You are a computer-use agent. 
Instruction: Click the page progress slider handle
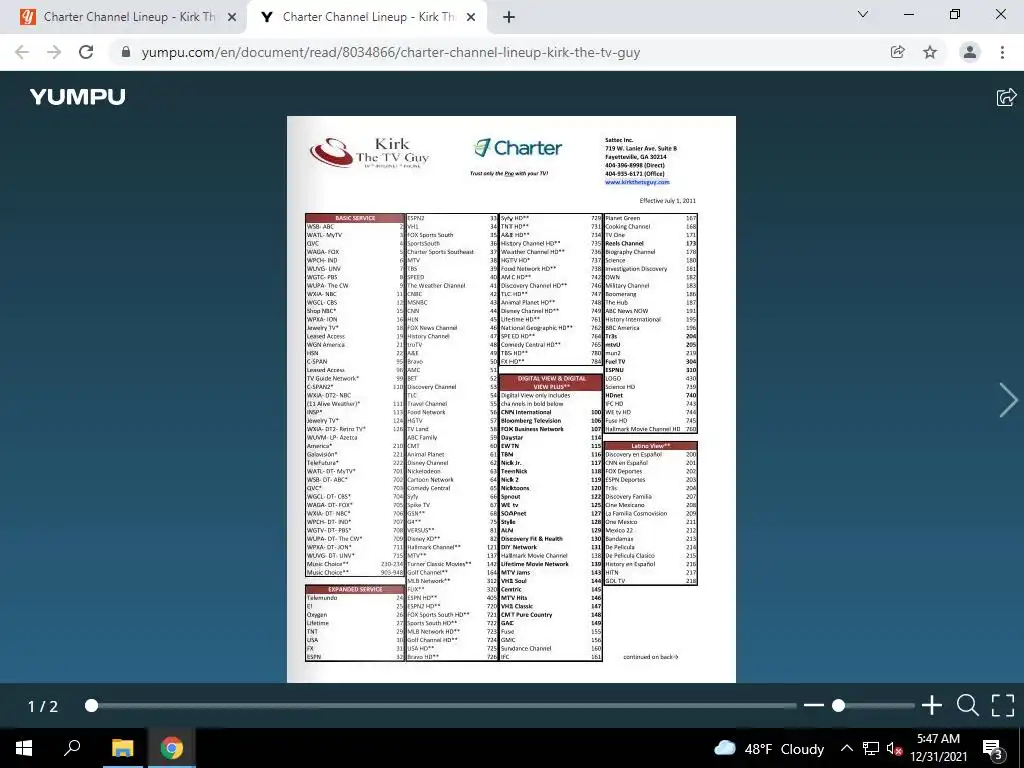tap(91, 705)
